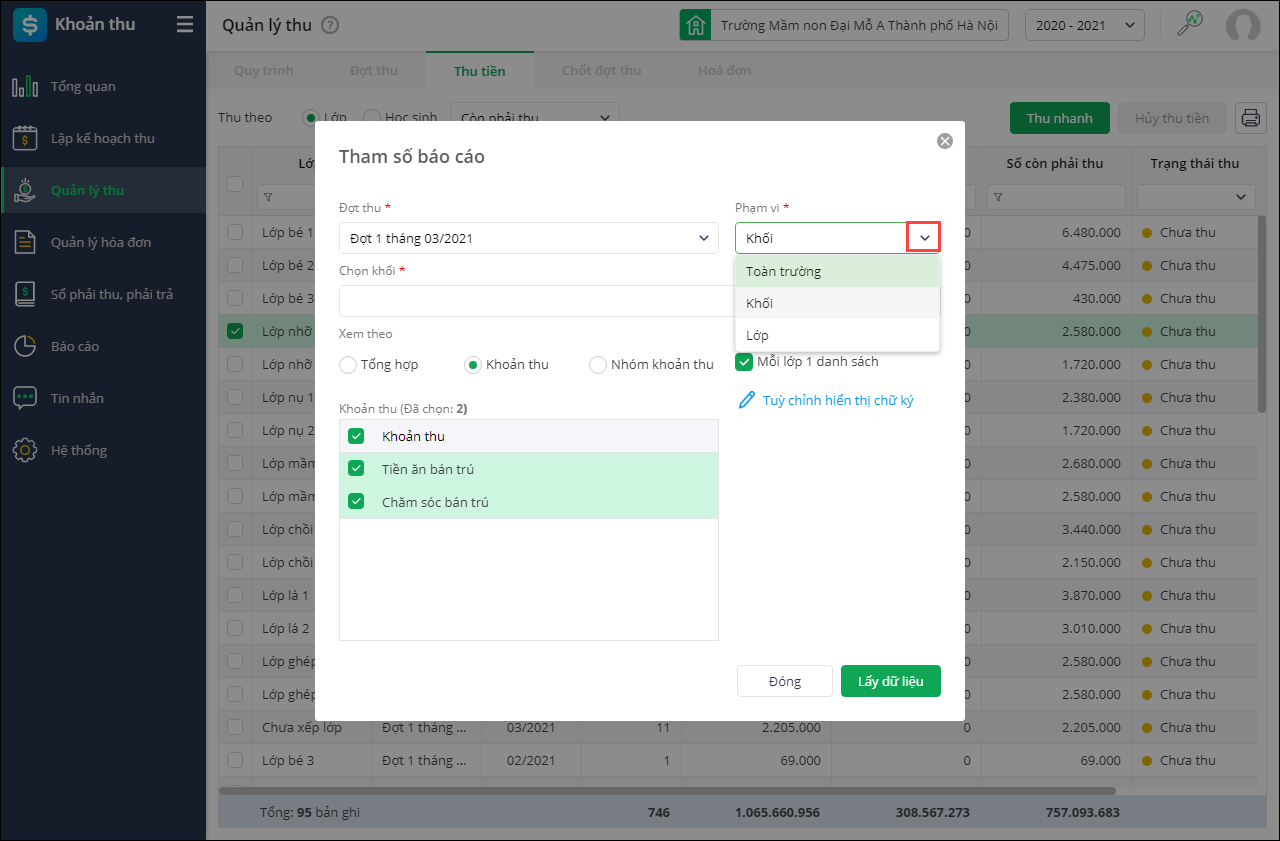
Task: Open Hệ thống gear icon
Action: click(25, 450)
